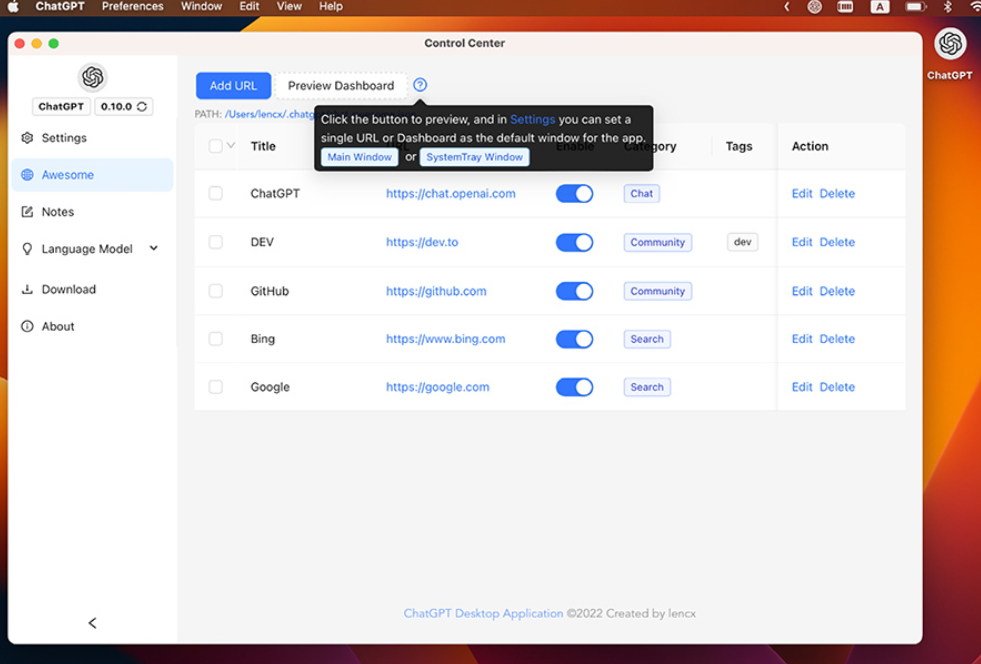Viewport: 981px width, 664px height.
Task: Check the Google row checkbox
Action: tap(215, 387)
